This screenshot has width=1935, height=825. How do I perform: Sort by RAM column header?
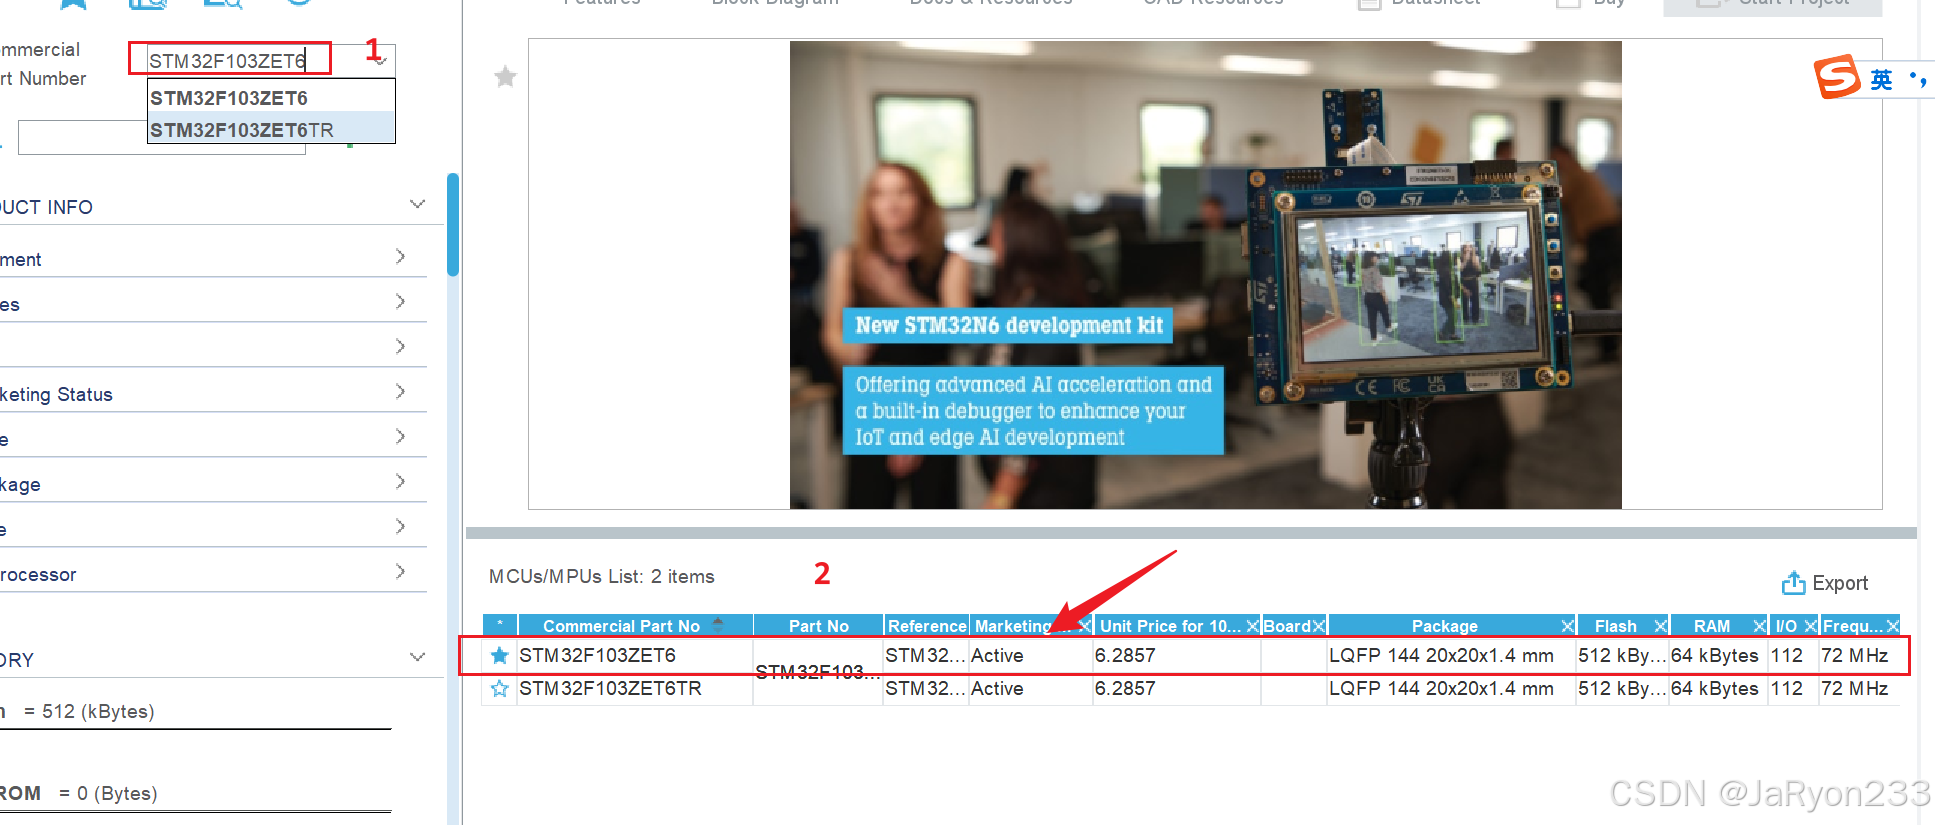click(x=1711, y=626)
